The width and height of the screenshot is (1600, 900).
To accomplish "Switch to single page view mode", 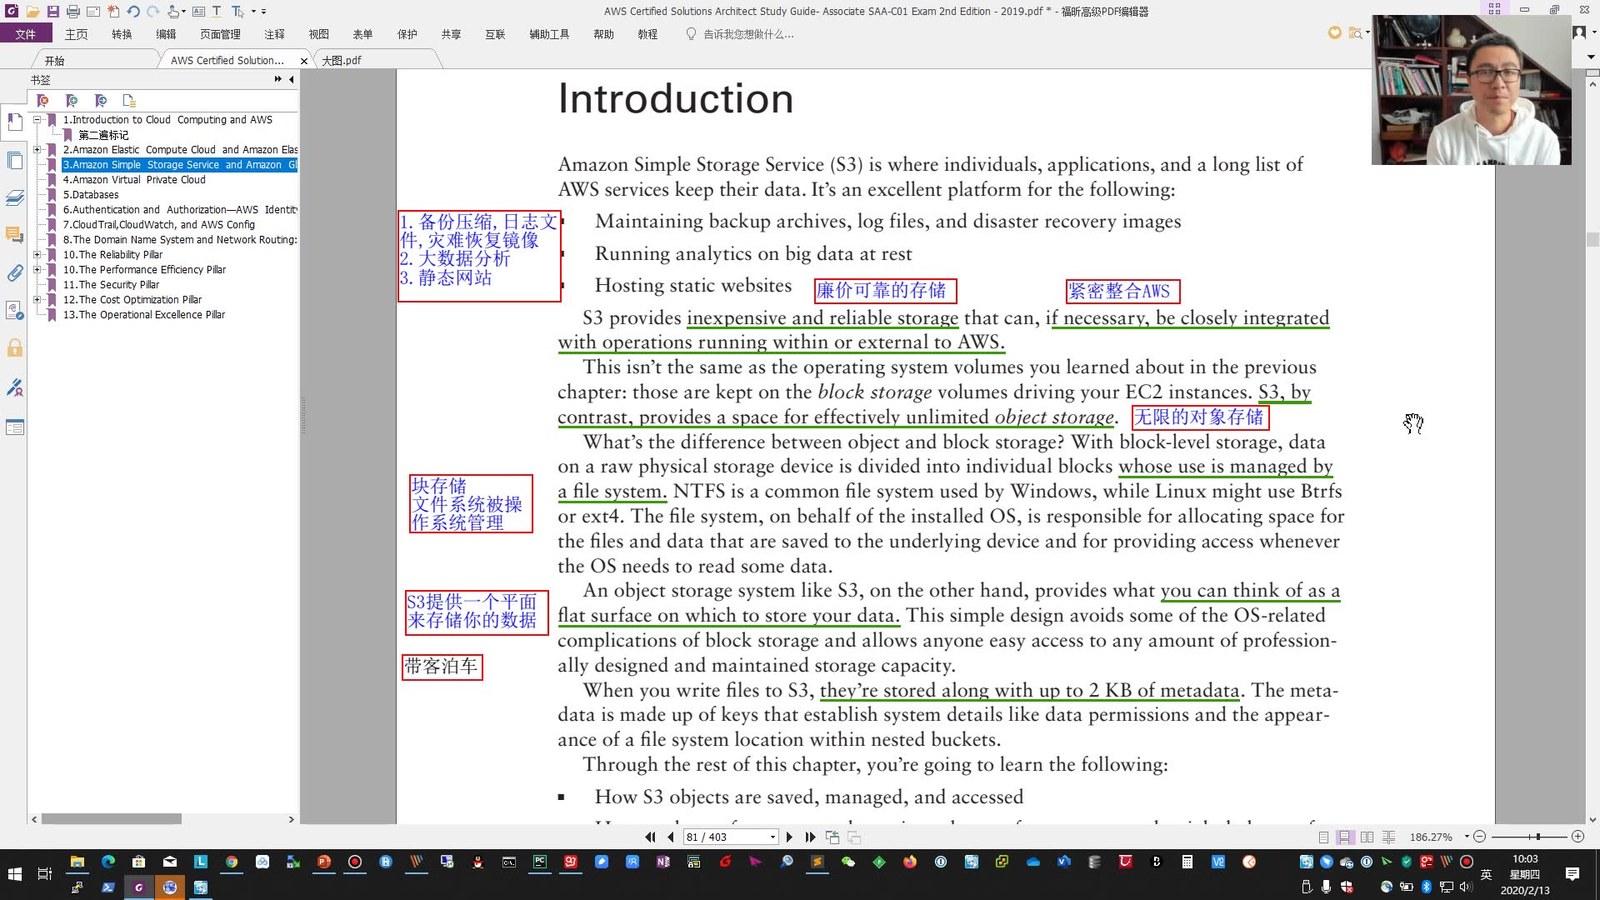I will [1324, 837].
